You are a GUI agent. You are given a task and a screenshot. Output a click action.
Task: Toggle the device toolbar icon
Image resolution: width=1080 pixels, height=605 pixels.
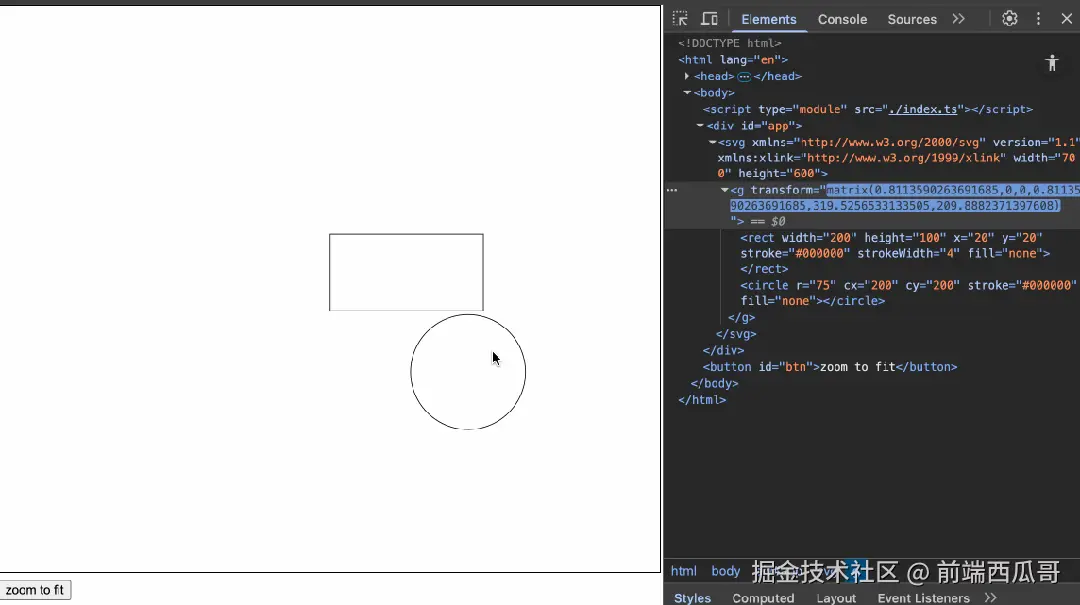[x=709, y=19]
